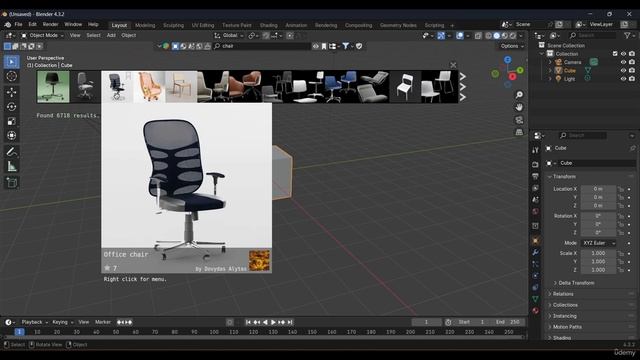Switch to the Shading workspace tab
The width and height of the screenshot is (640, 360).
[x=269, y=25]
